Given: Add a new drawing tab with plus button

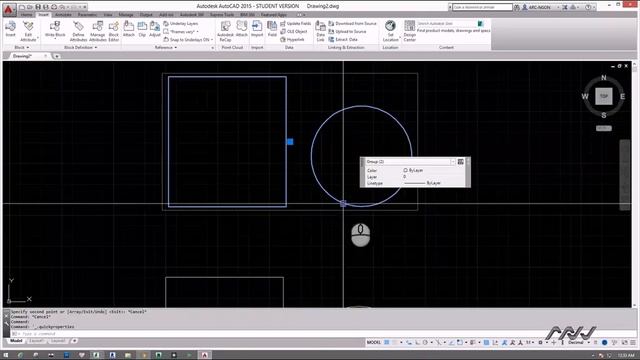Looking at the screenshot, I should pos(57,56).
